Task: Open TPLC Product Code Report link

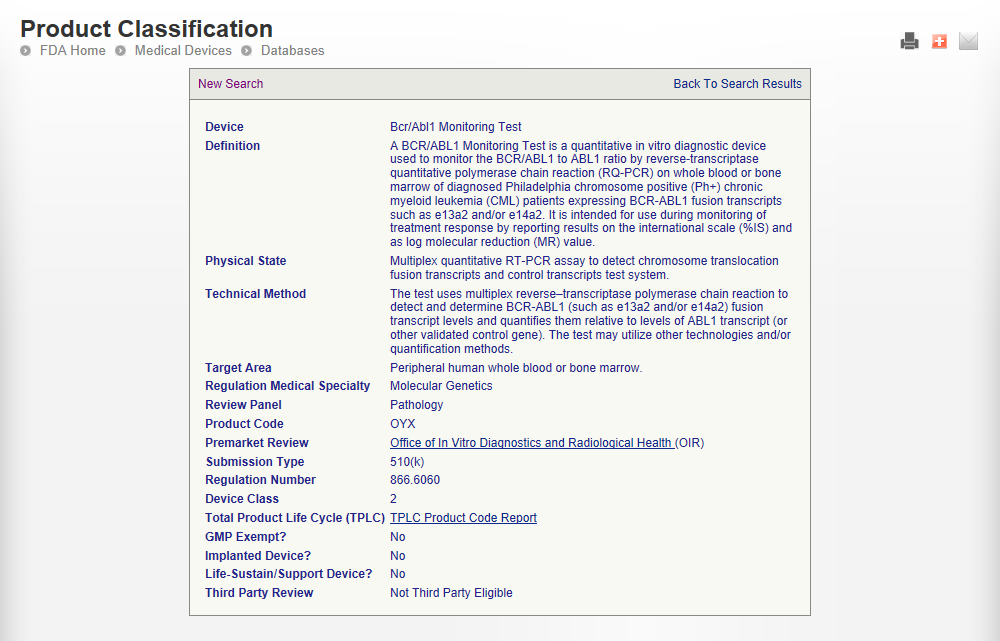Action: pos(464,518)
